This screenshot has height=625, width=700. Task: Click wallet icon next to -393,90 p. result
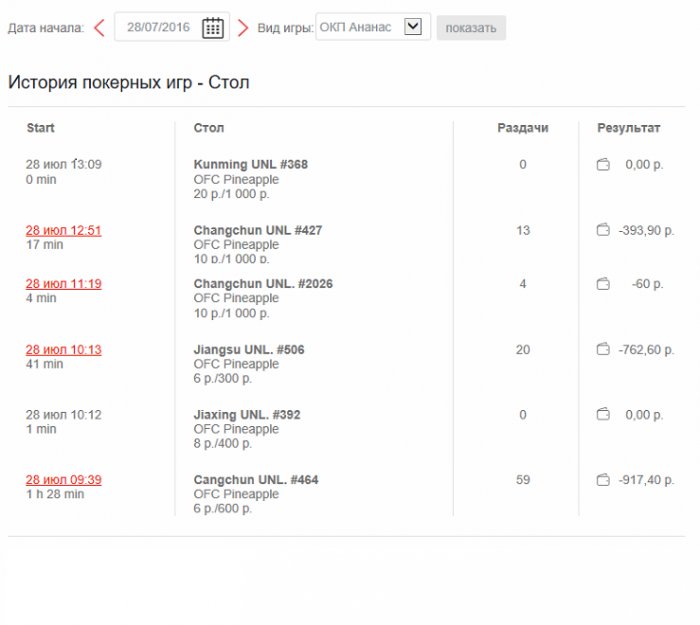point(603,231)
